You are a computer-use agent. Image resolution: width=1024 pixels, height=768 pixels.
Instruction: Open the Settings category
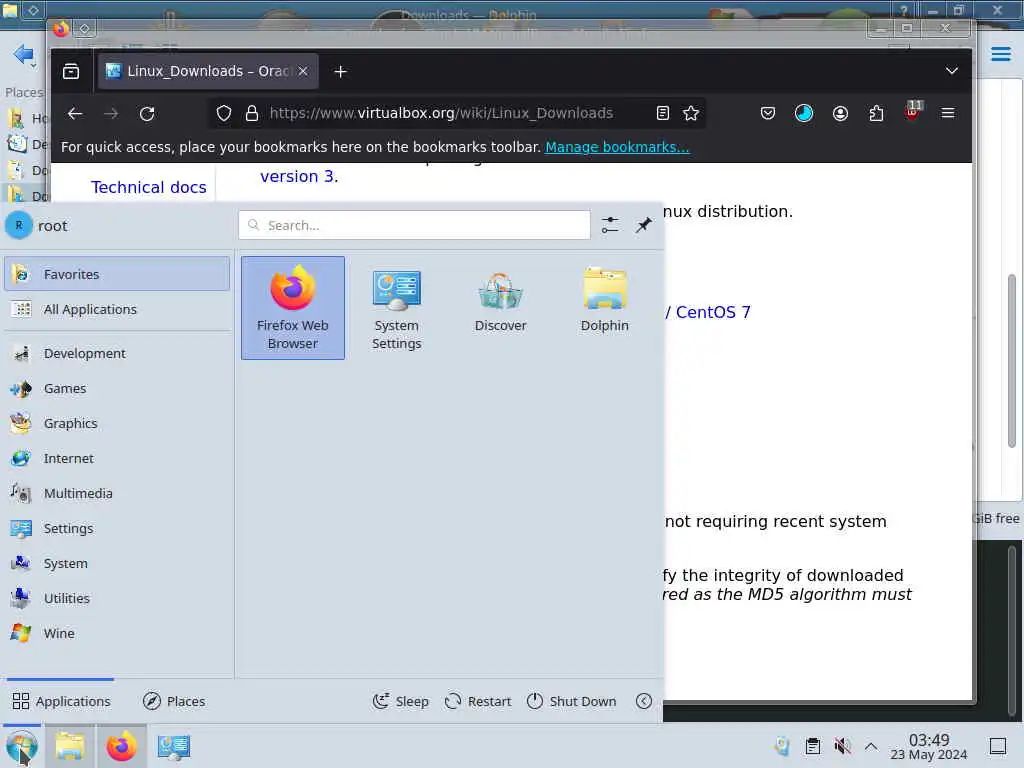[x=117, y=528]
